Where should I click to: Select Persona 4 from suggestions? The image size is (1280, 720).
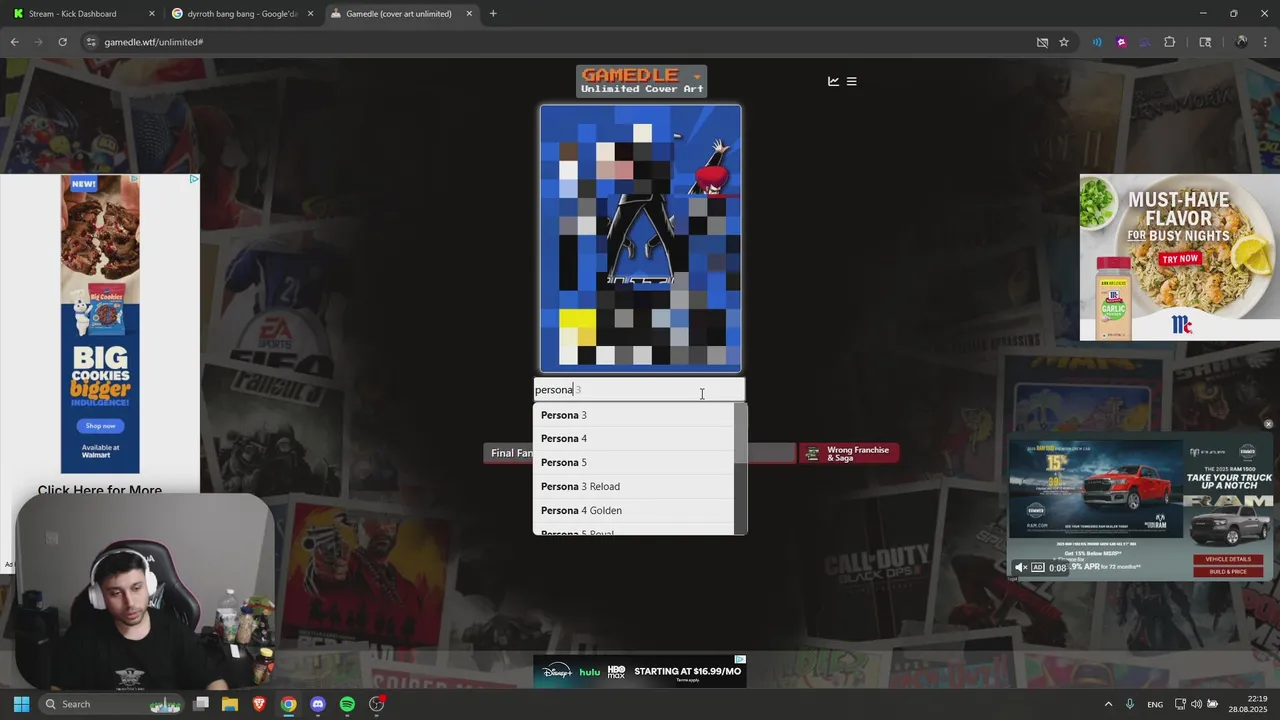634,438
